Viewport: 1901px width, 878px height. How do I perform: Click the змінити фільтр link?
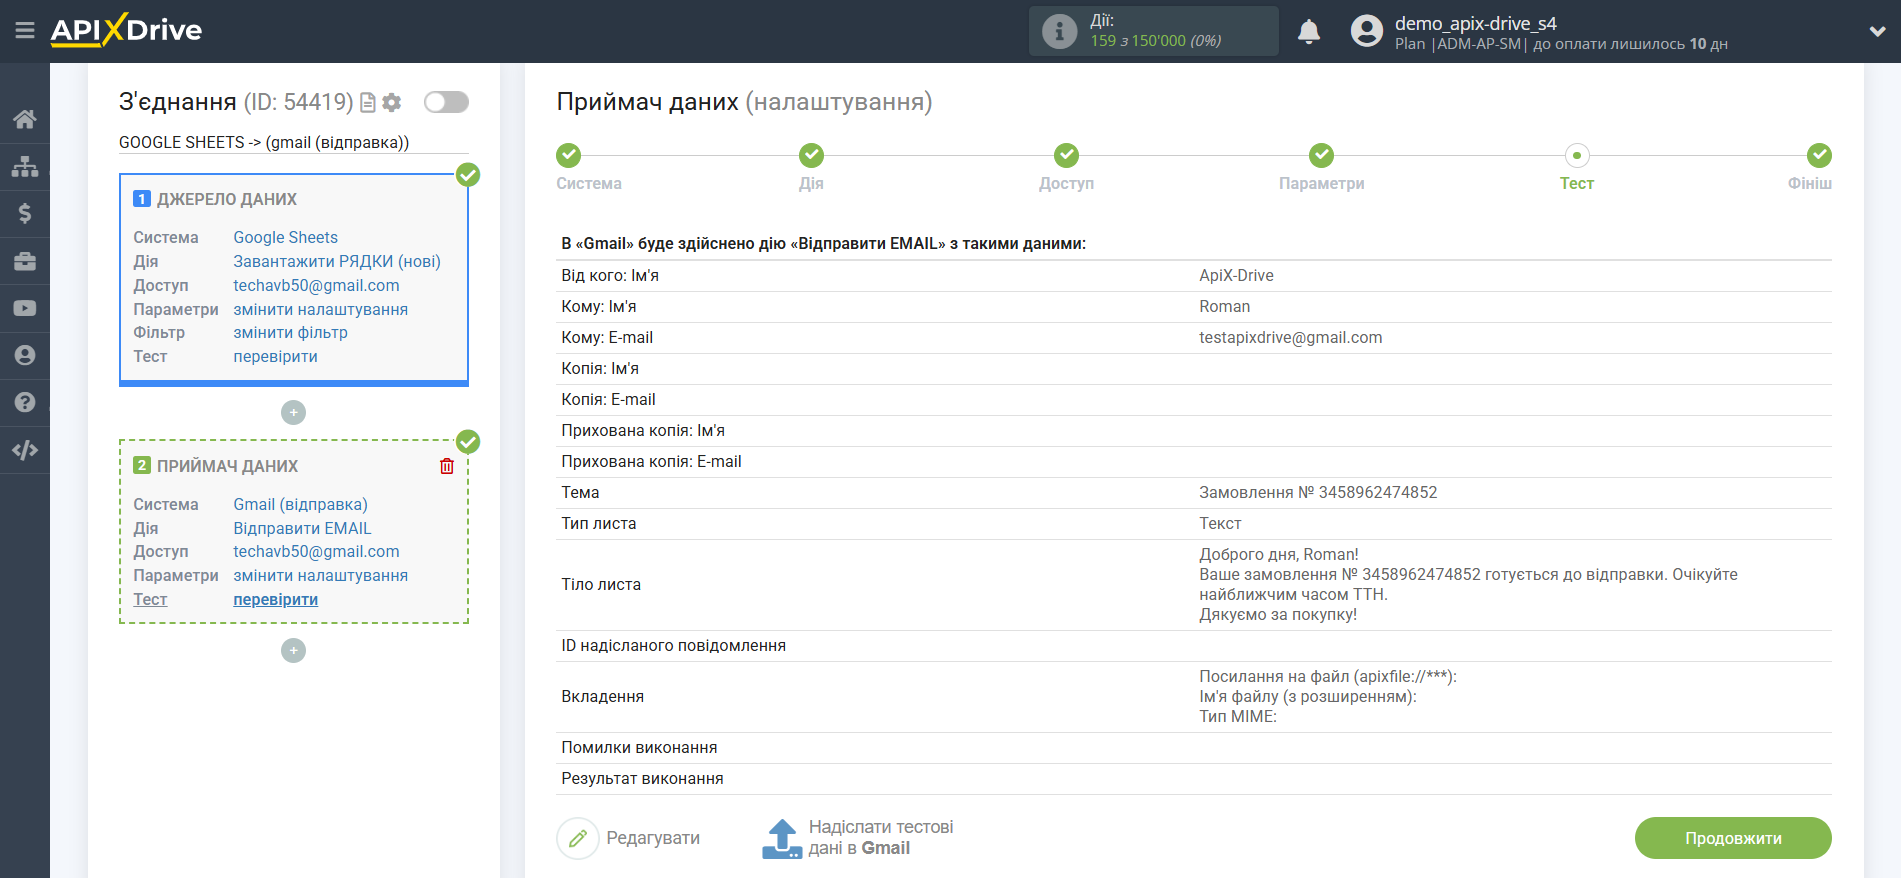point(290,332)
